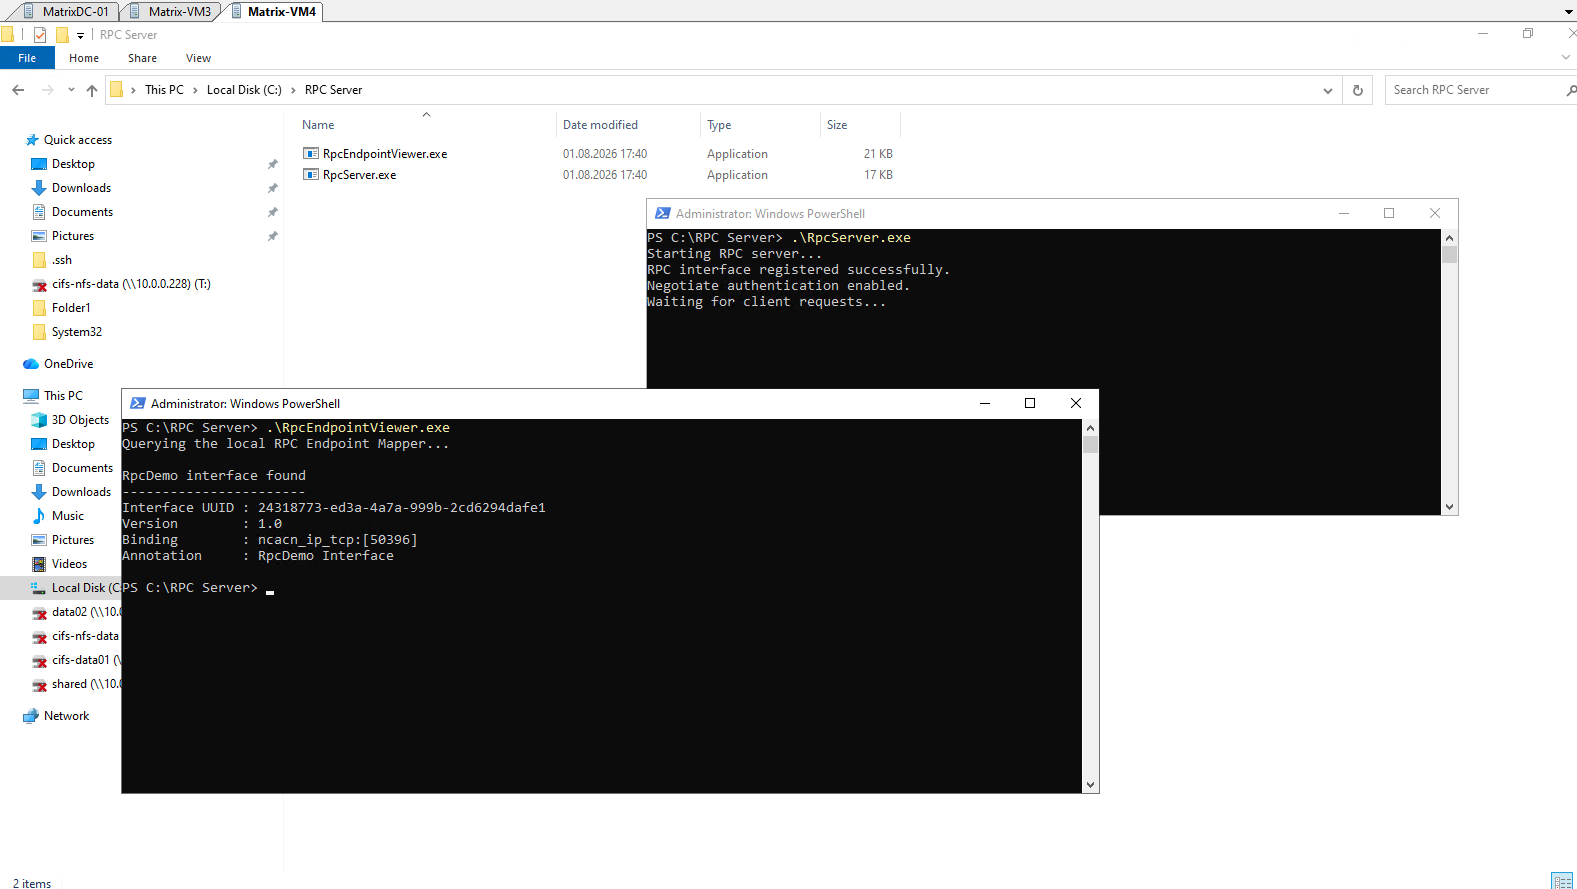The image size is (1577, 889).
Task: Select Quick access in navigation pane
Action: 77,140
